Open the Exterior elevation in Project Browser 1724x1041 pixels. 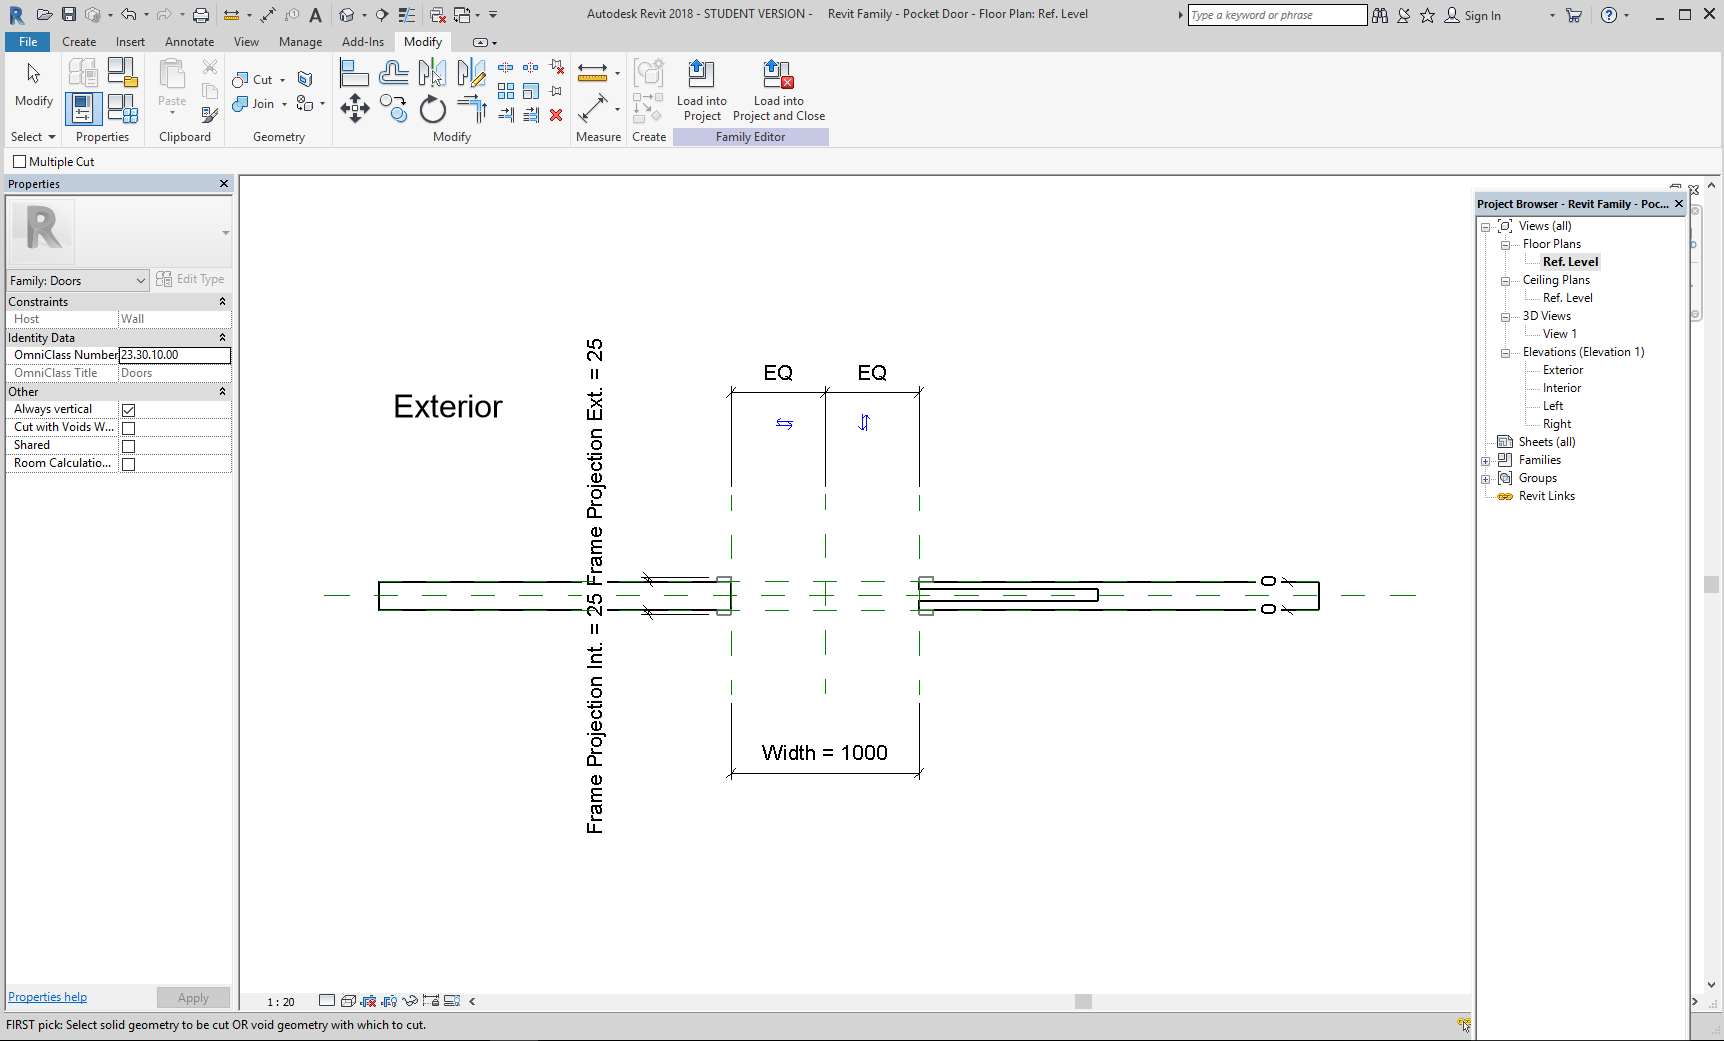coord(1562,370)
